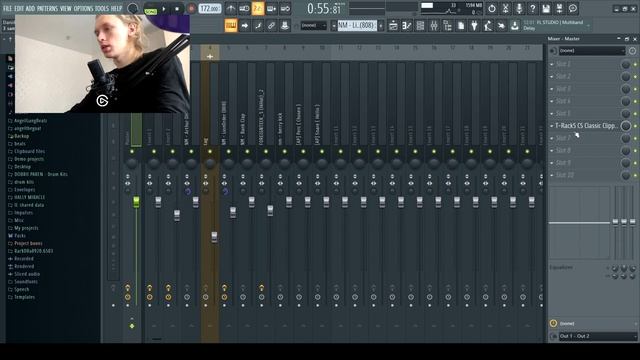Open the ADD menu
The image size is (640, 360).
[x=31, y=8]
